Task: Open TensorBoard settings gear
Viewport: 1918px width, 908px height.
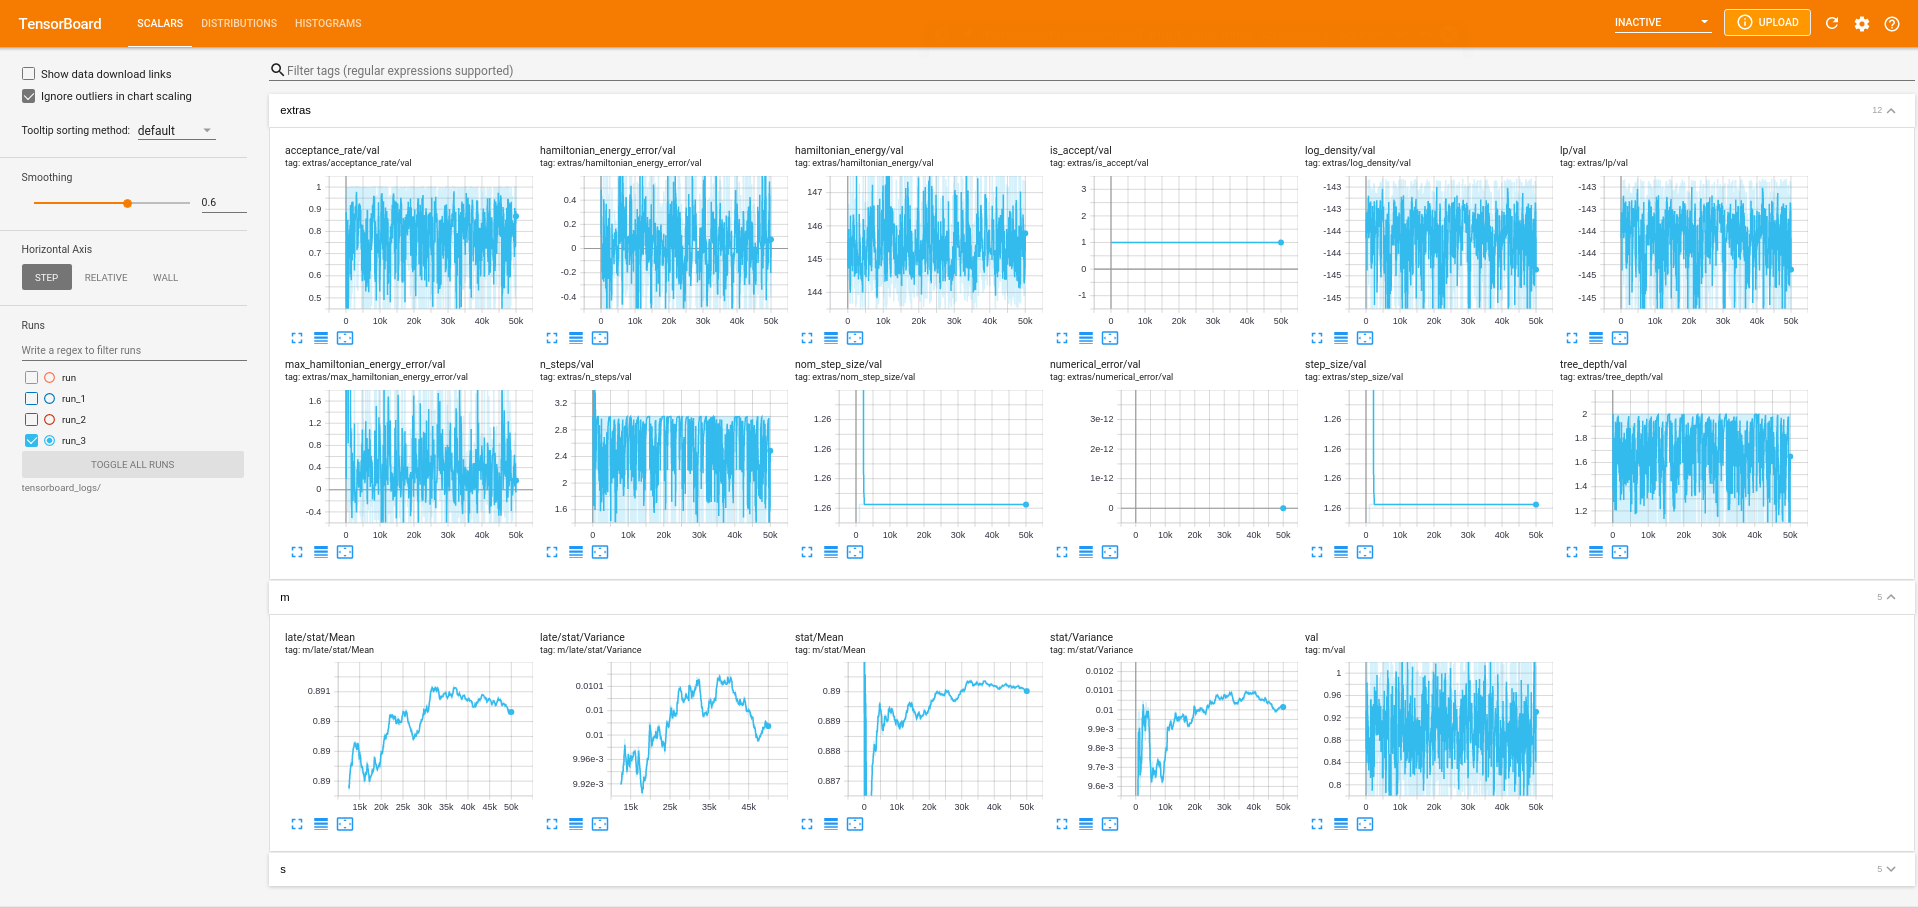Action: [1862, 23]
